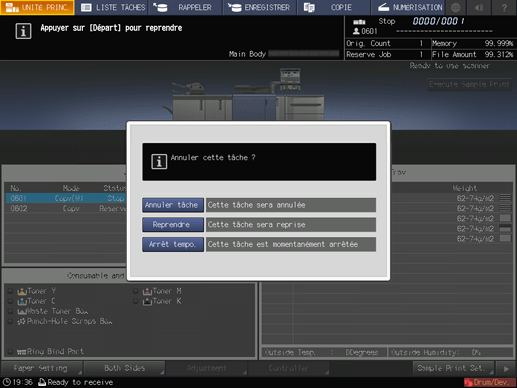
Task: Click the Punch-Hole Scraps Box icon
Action: [x=22, y=322]
